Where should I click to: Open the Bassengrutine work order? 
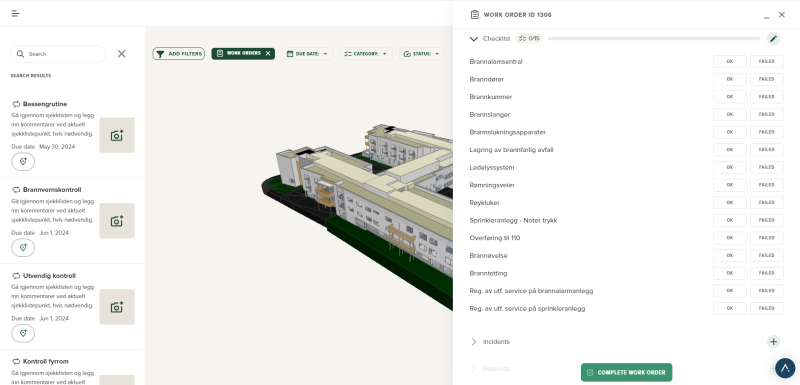point(45,104)
